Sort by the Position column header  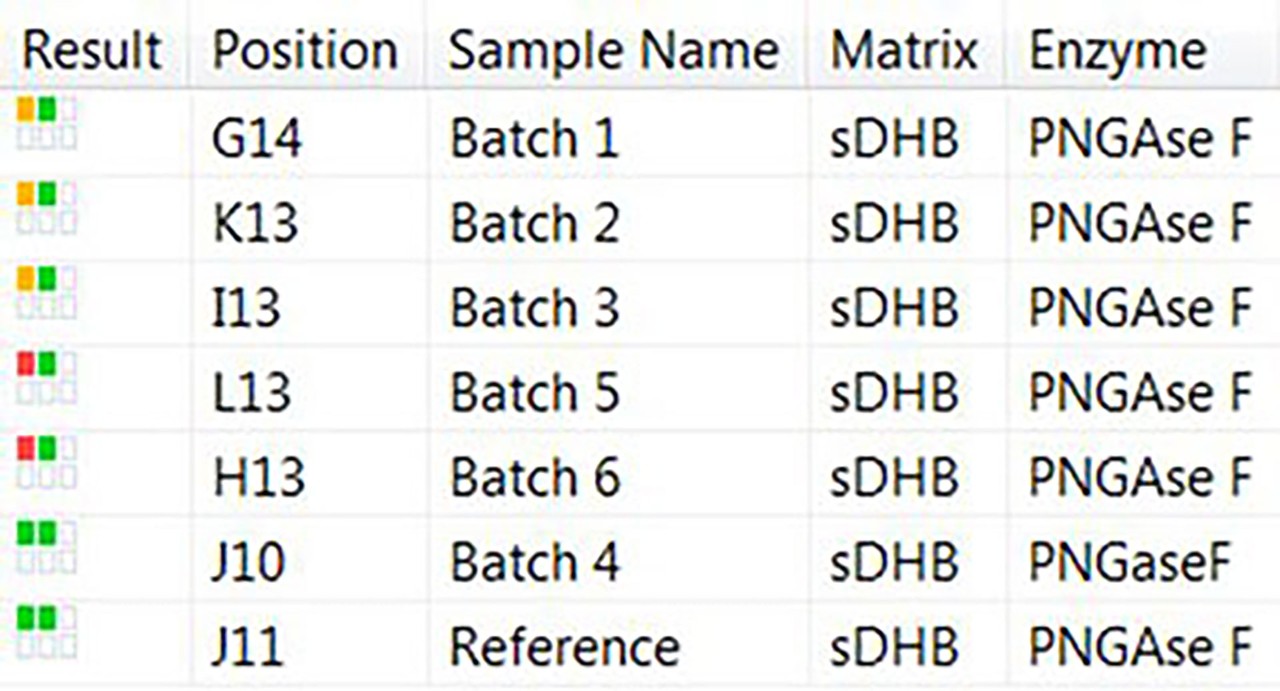[x=303, y=49]
